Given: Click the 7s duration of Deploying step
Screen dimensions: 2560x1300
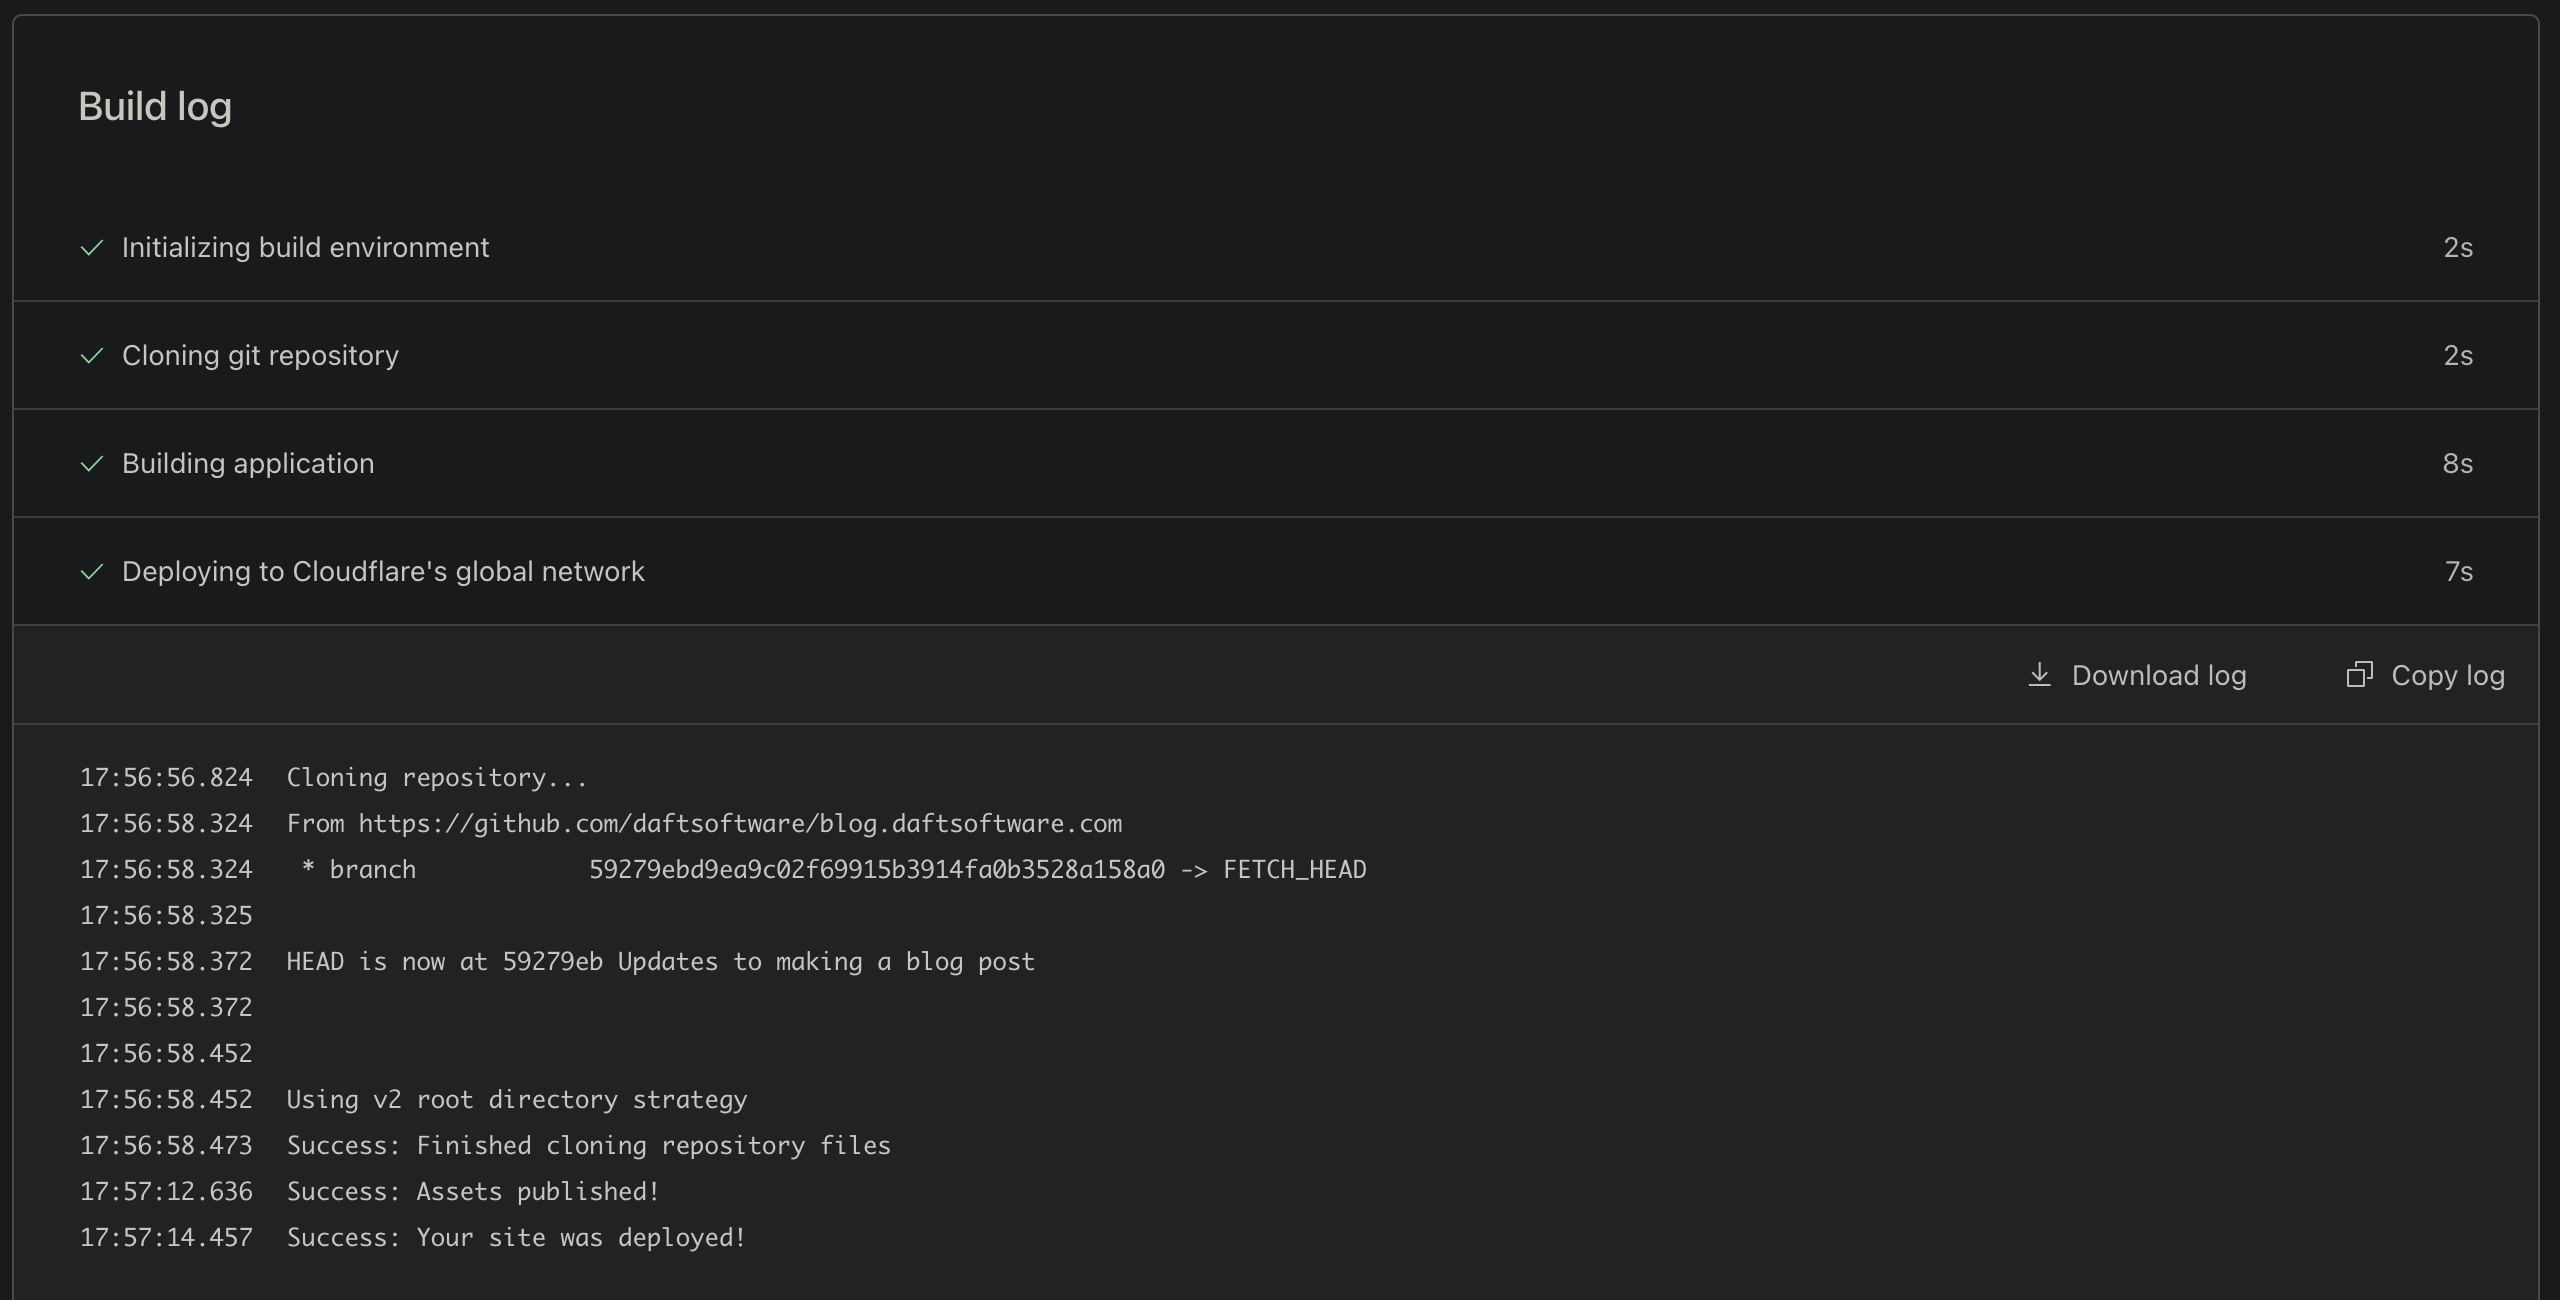Looking at the screenshot, I should 2458,572.
